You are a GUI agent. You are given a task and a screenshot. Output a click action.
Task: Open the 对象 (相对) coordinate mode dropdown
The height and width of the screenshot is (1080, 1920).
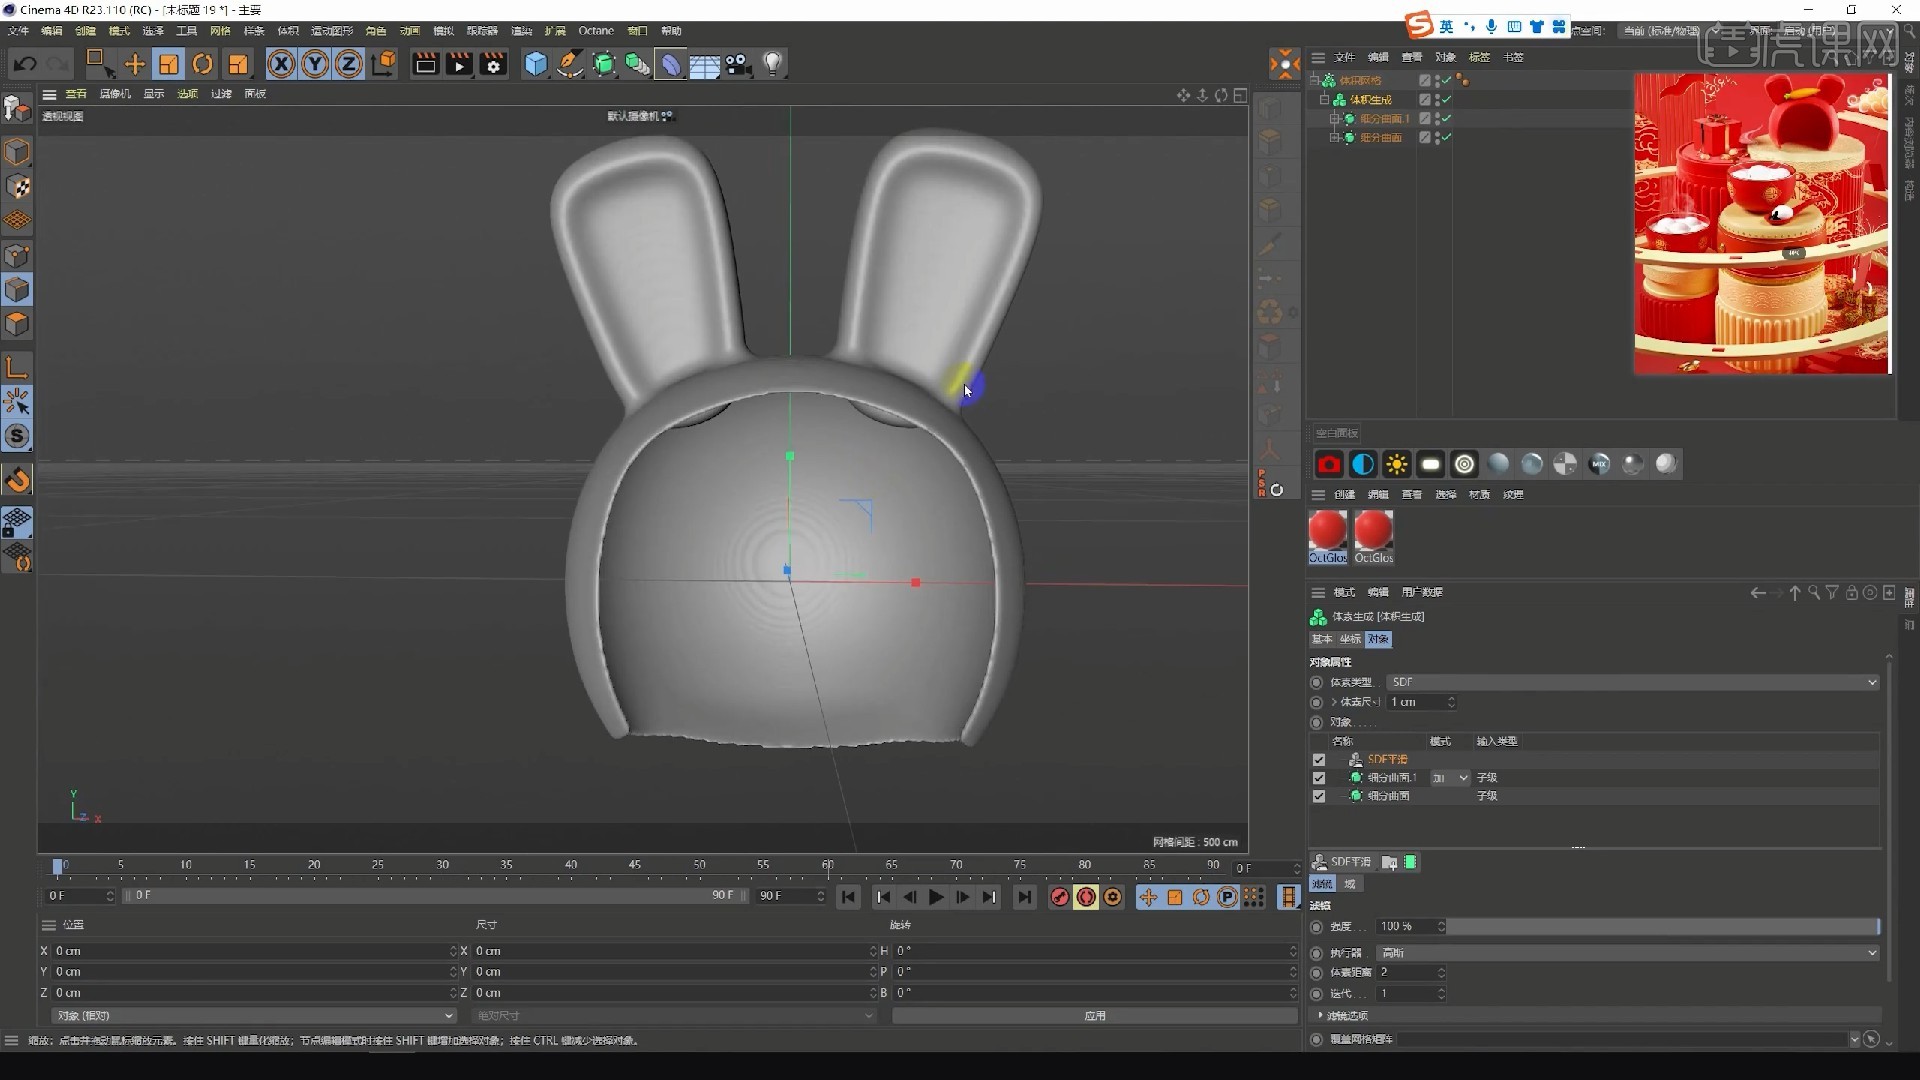click(253, 1016)
